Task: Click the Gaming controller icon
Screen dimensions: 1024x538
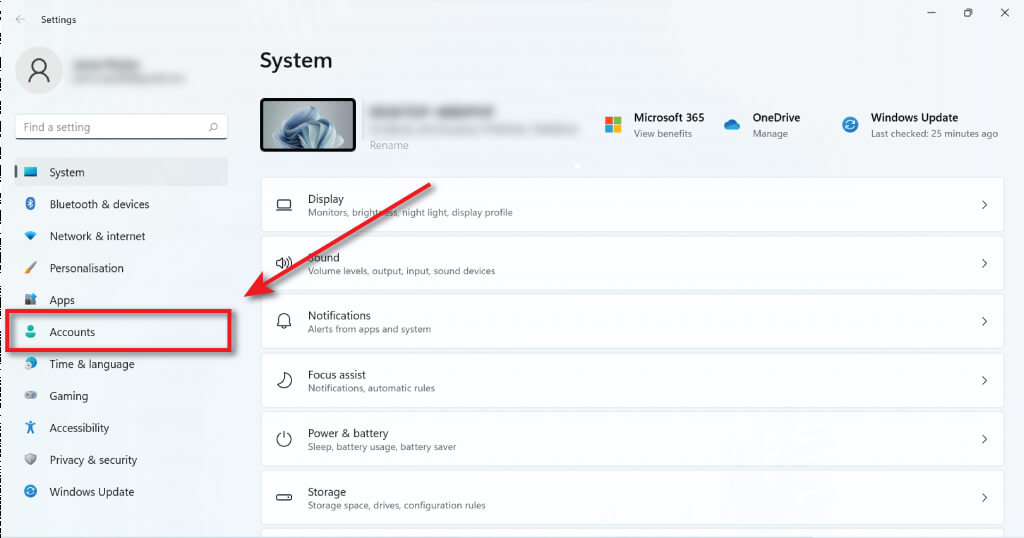Action: (31, 396)
